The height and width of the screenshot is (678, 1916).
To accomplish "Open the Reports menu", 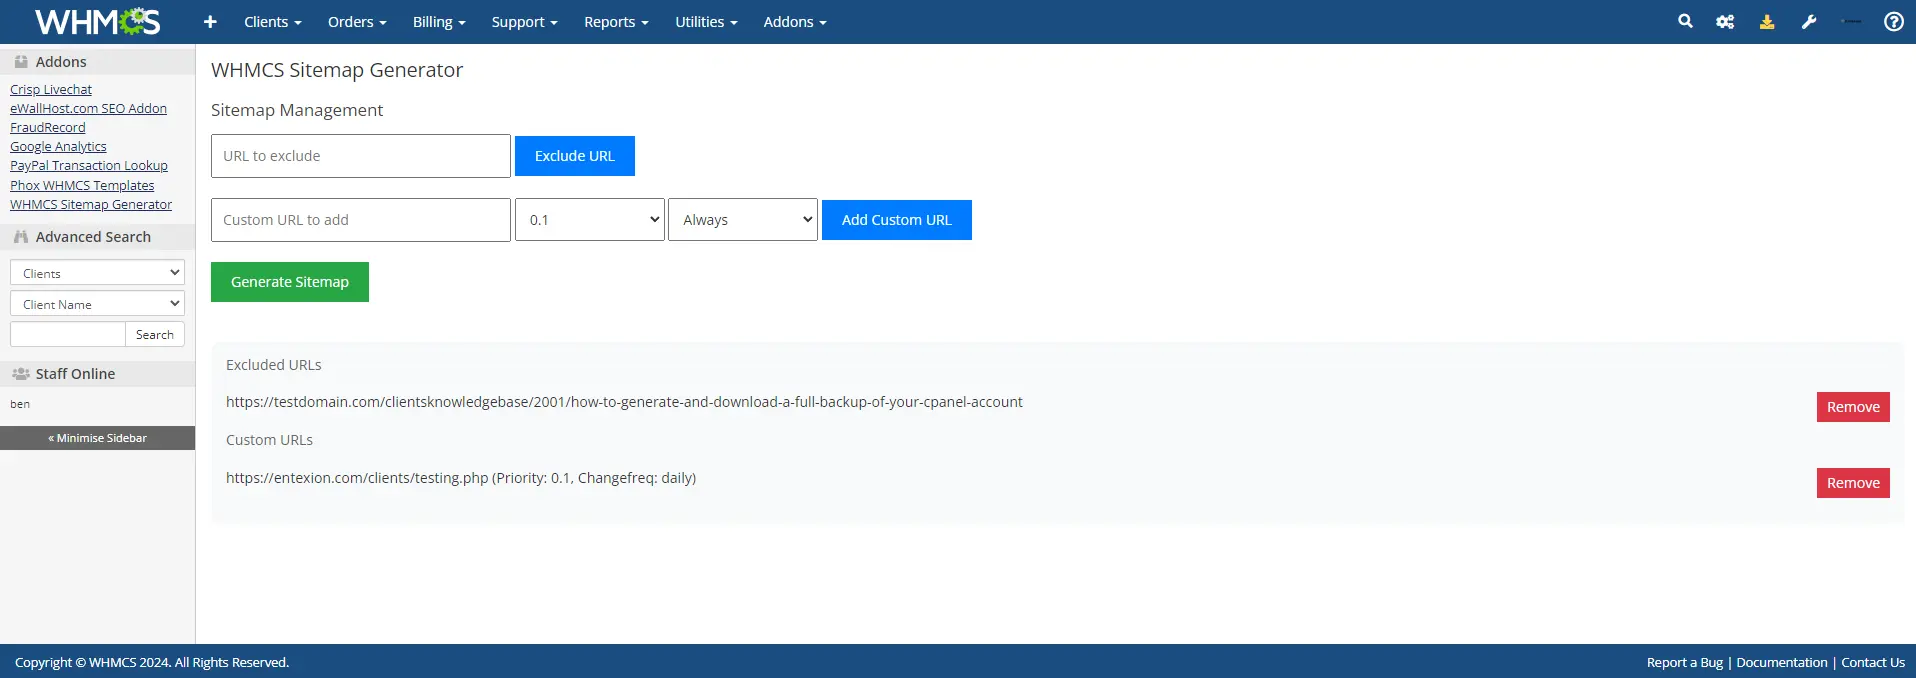I will click(x=616, y=22).
